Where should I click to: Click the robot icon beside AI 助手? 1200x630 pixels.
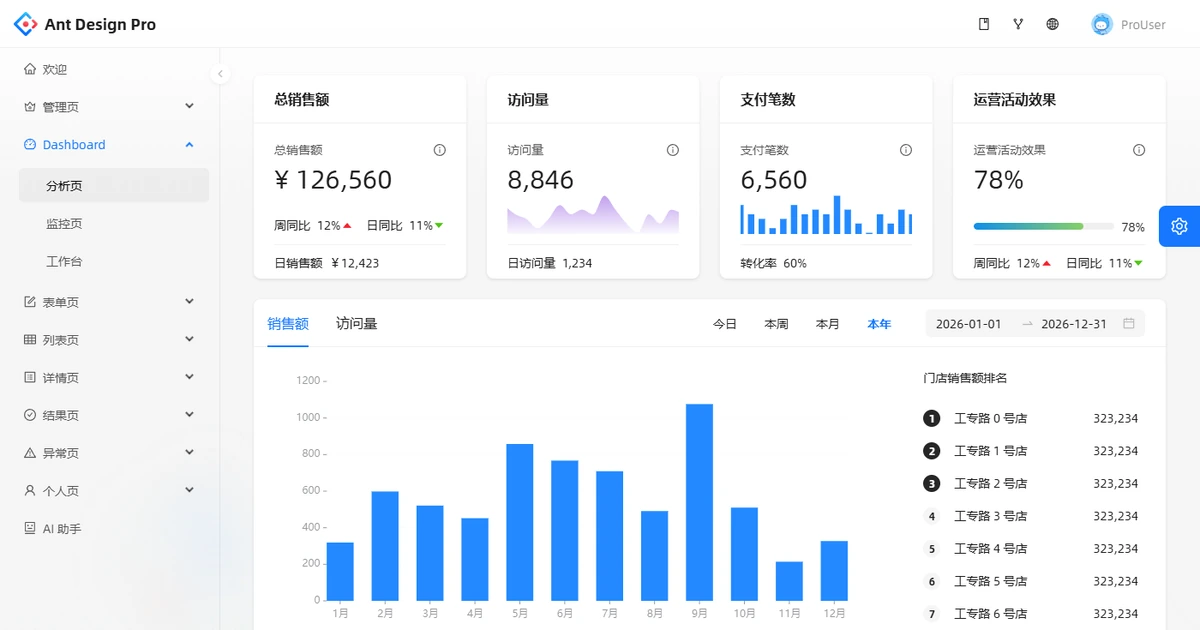coord(30,528)
